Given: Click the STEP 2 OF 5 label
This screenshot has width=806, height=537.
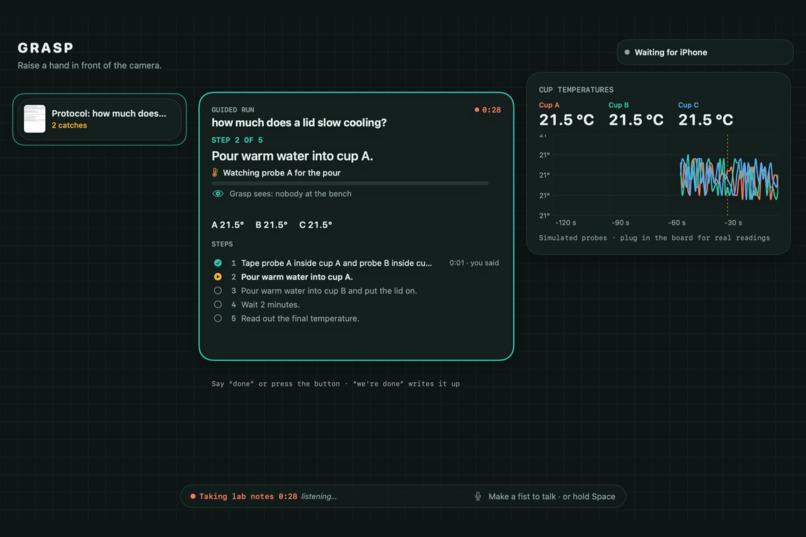Looking at the screenshot, I should point(237,140).
